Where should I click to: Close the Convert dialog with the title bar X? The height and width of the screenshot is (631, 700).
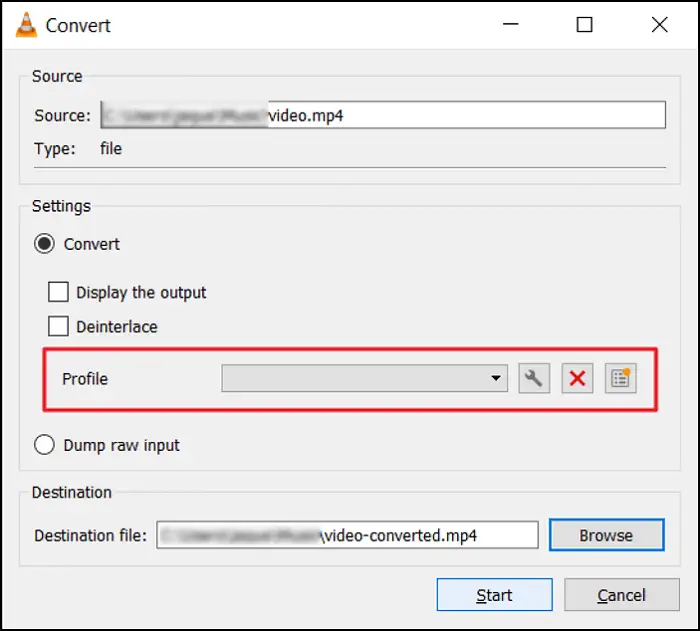click(659, 25)
